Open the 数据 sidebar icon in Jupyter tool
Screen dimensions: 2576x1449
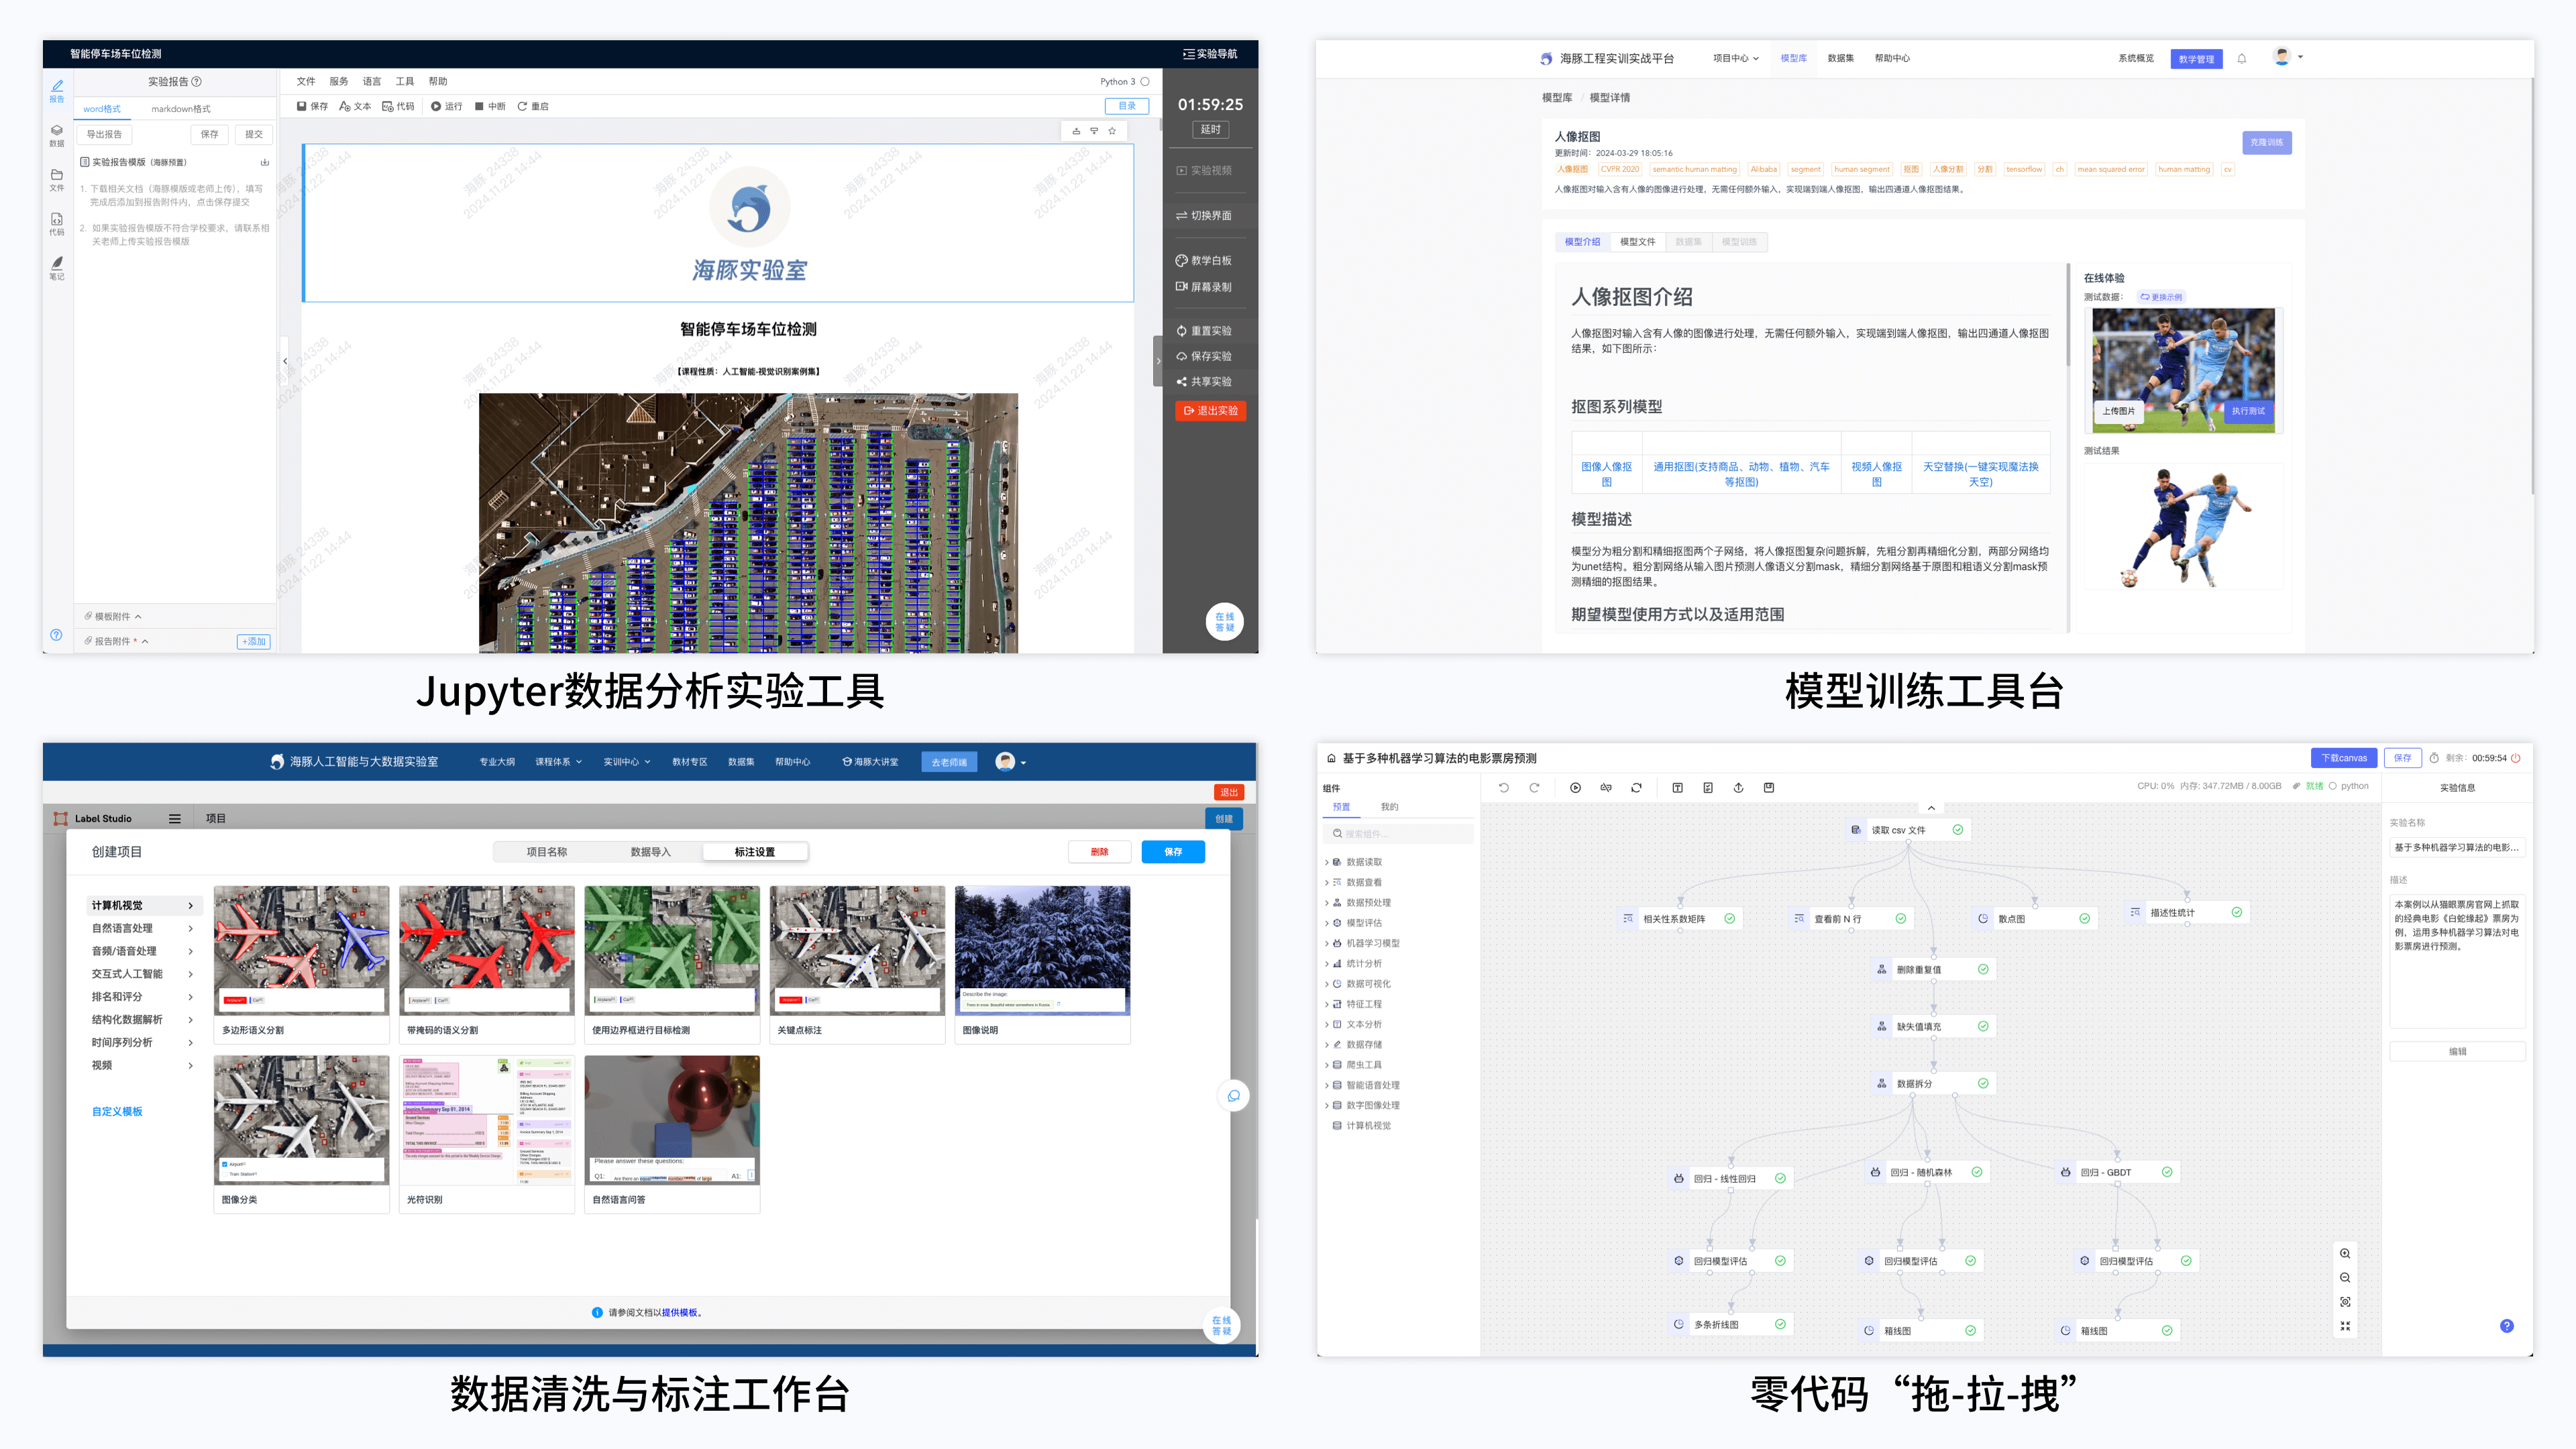[x=57, y=136]
